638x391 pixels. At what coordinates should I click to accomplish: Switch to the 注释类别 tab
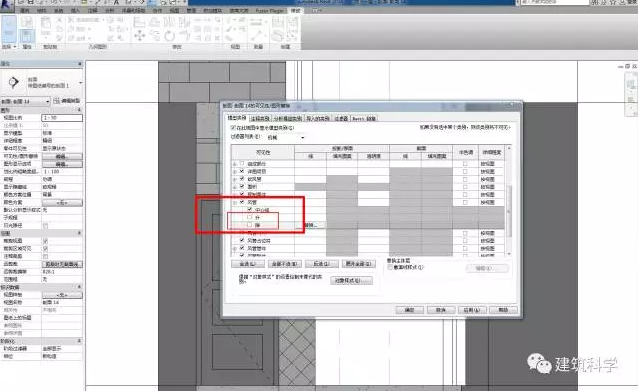coord(260,118)
